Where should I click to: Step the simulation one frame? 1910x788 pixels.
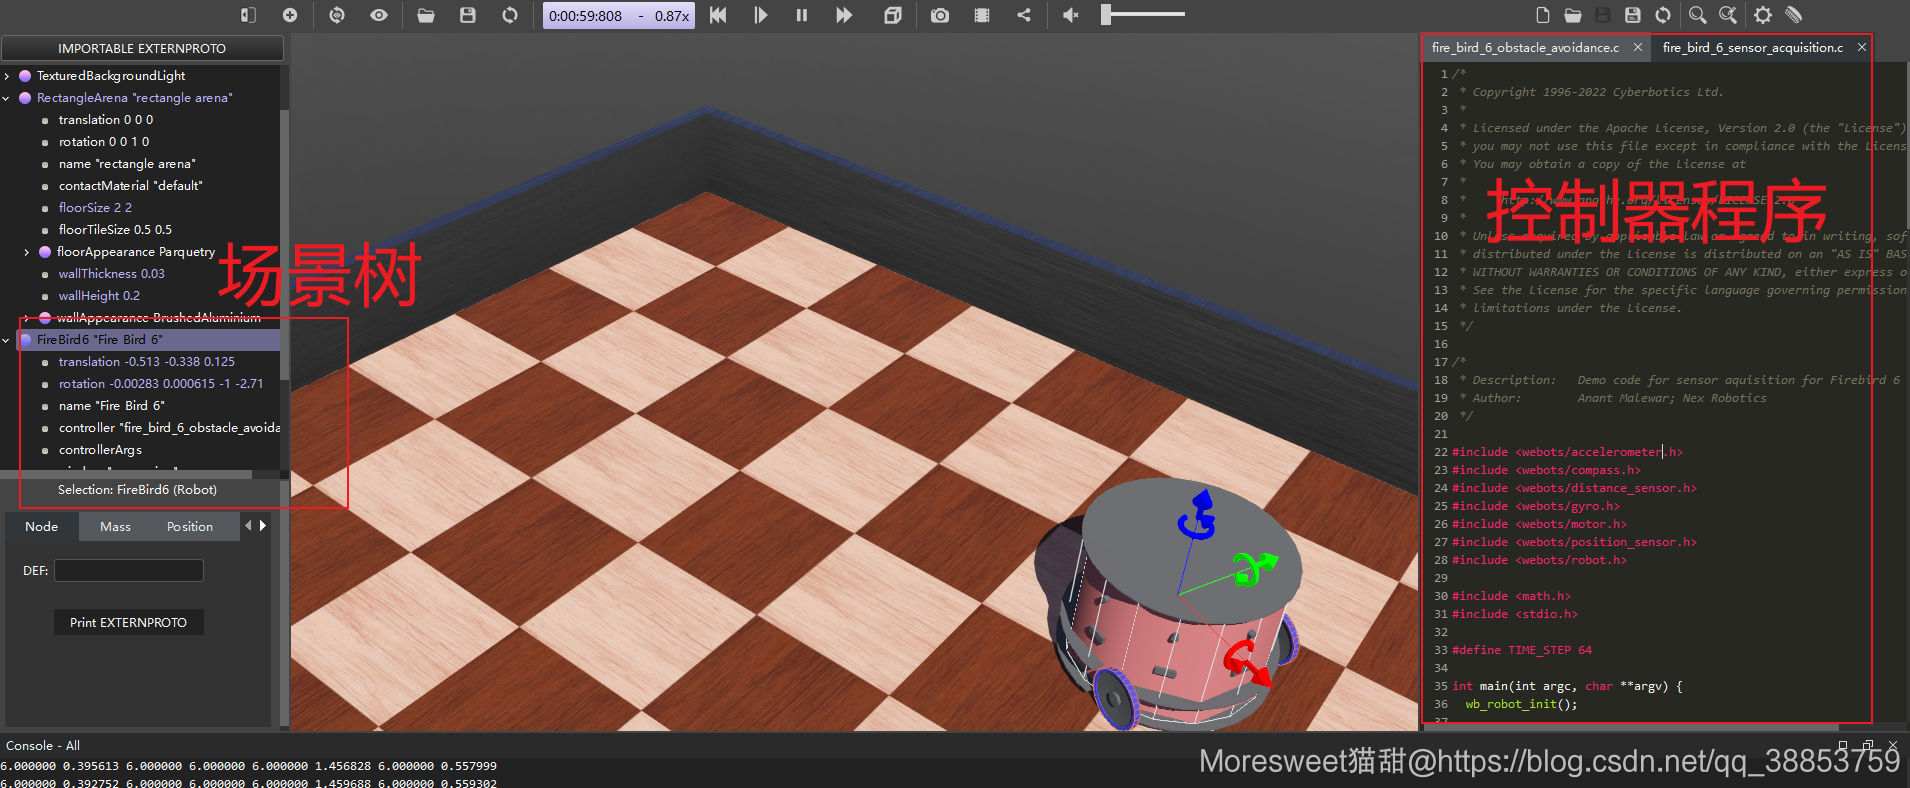point(760,15)
